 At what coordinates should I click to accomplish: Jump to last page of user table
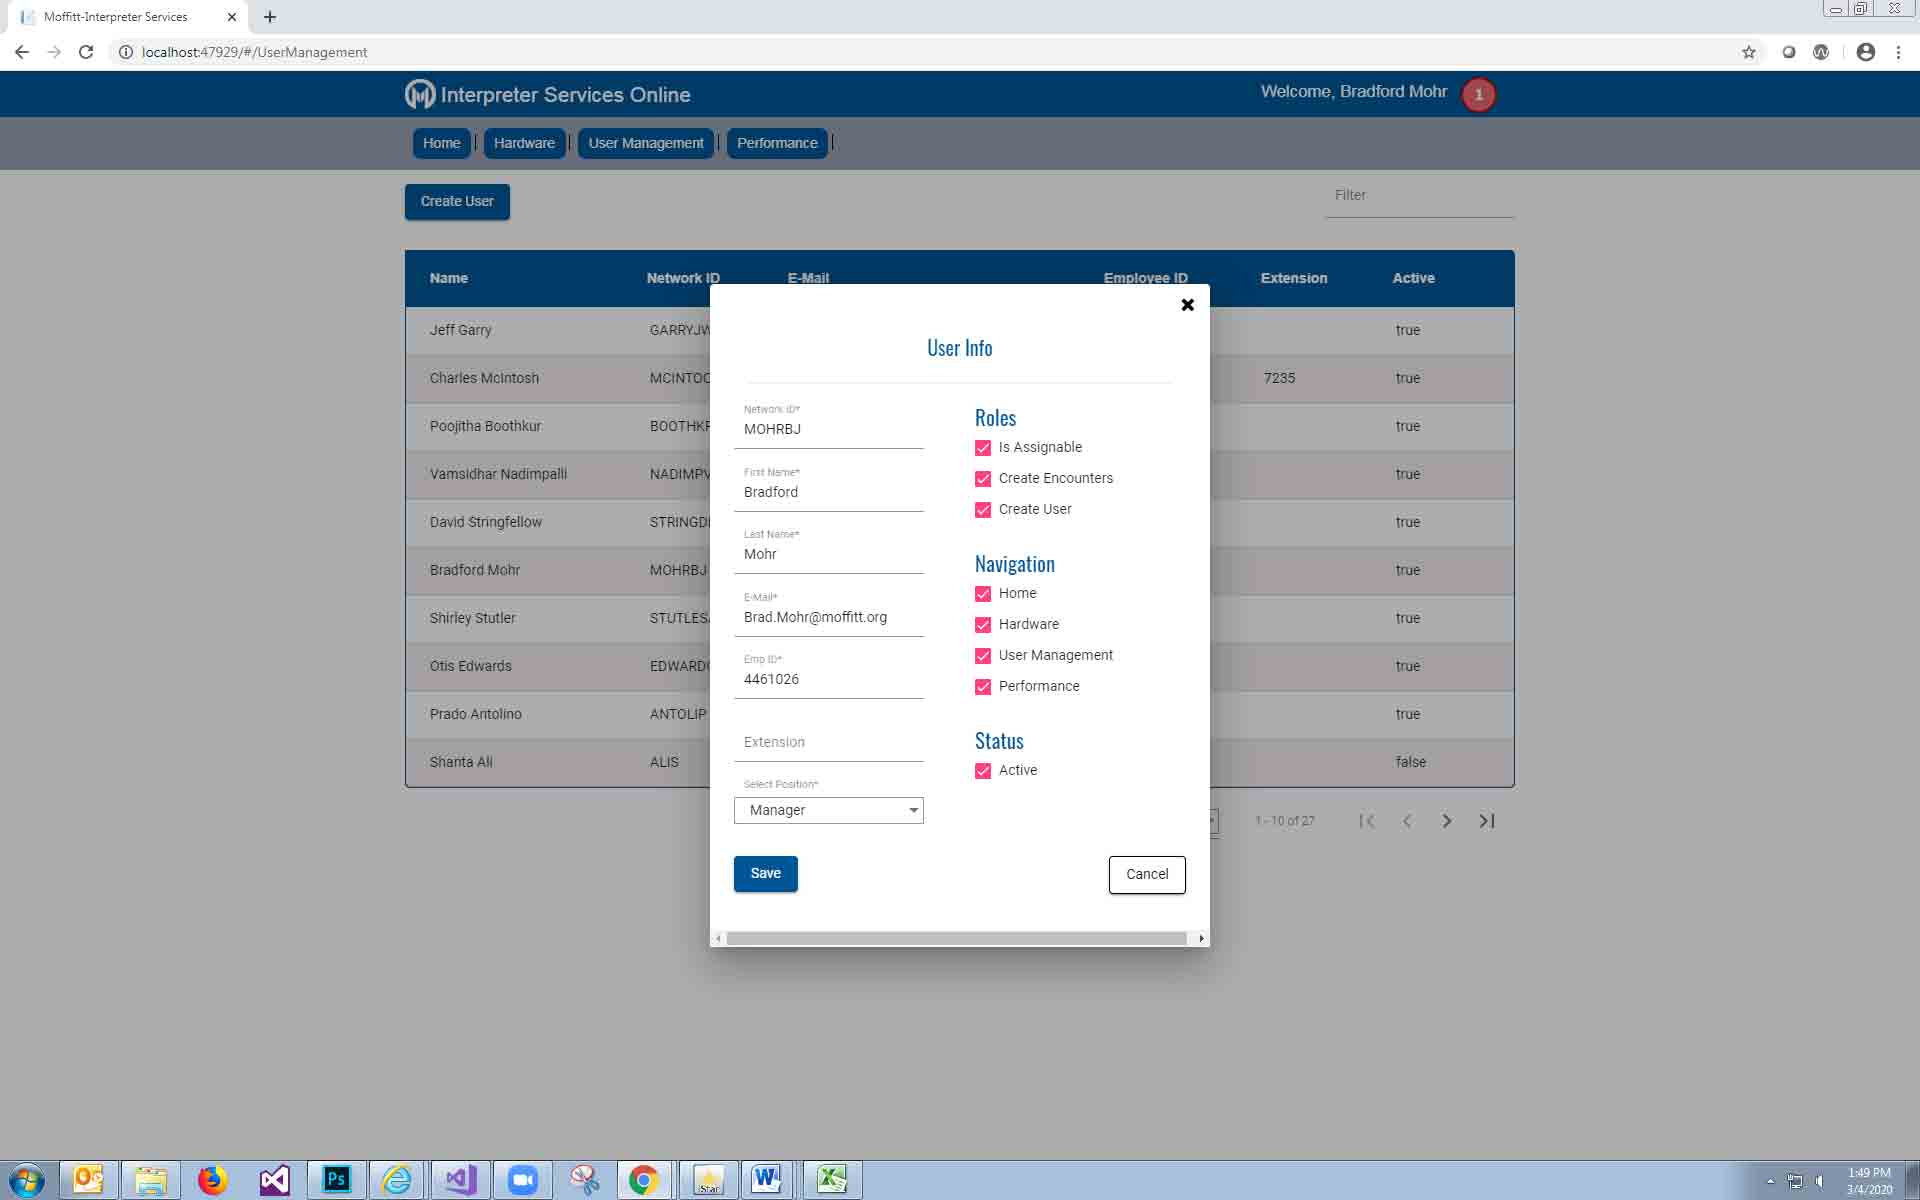(1487, 821)
